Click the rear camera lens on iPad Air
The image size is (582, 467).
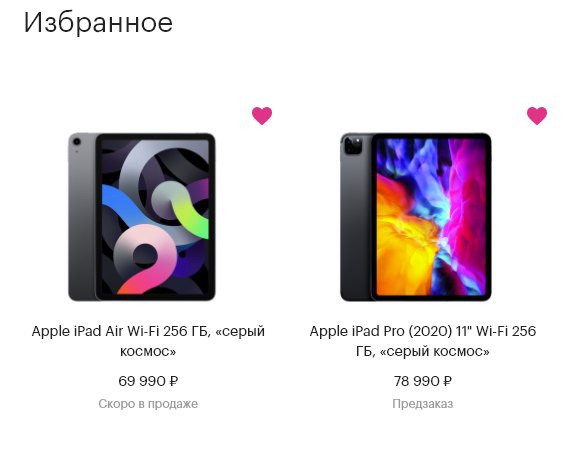77,141
